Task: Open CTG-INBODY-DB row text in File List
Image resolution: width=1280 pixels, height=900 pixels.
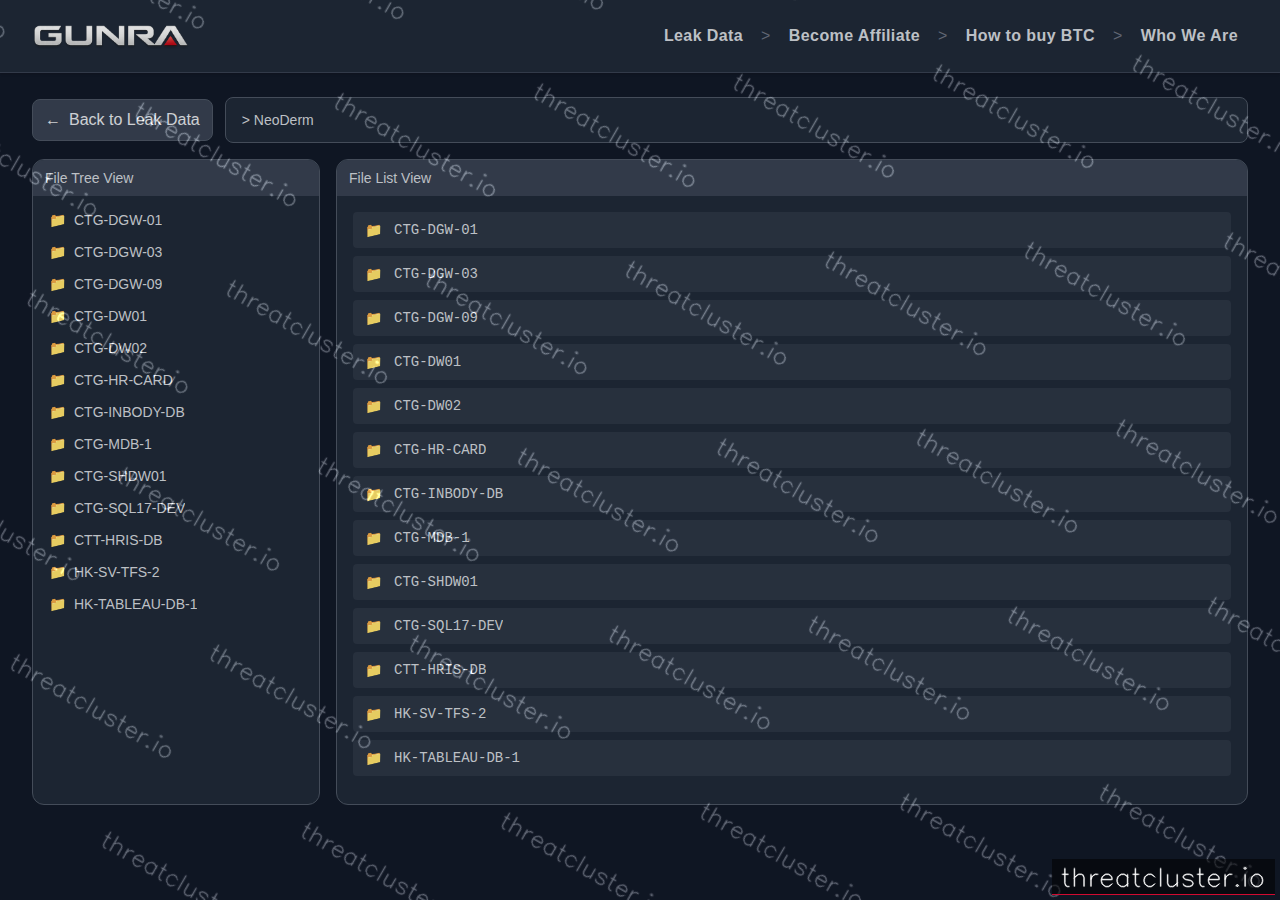Action: [x=448, y=494]
